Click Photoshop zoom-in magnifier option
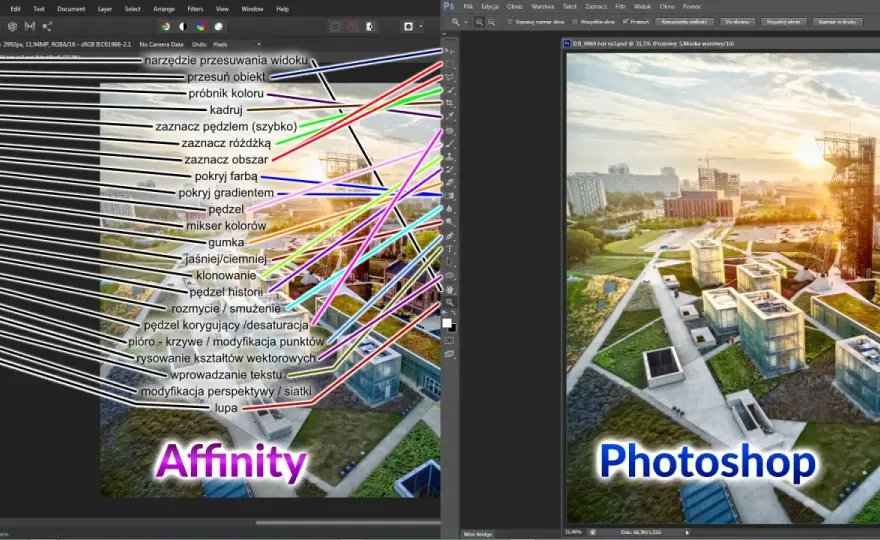The image size is (880, 540). [479, 22]
